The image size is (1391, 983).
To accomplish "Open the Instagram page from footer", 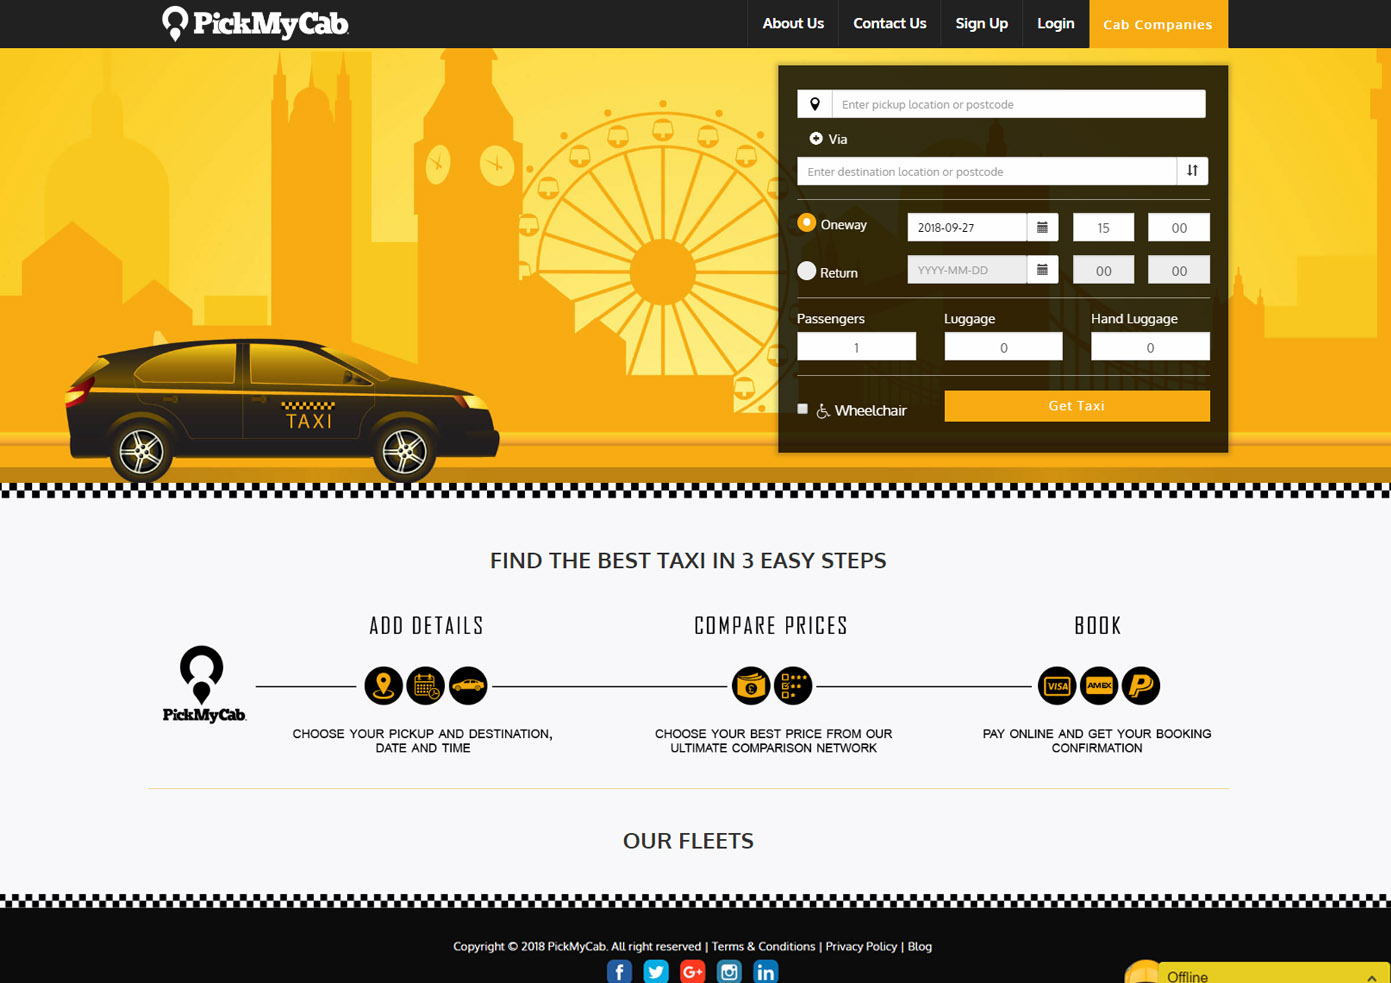I will (729, 972).
